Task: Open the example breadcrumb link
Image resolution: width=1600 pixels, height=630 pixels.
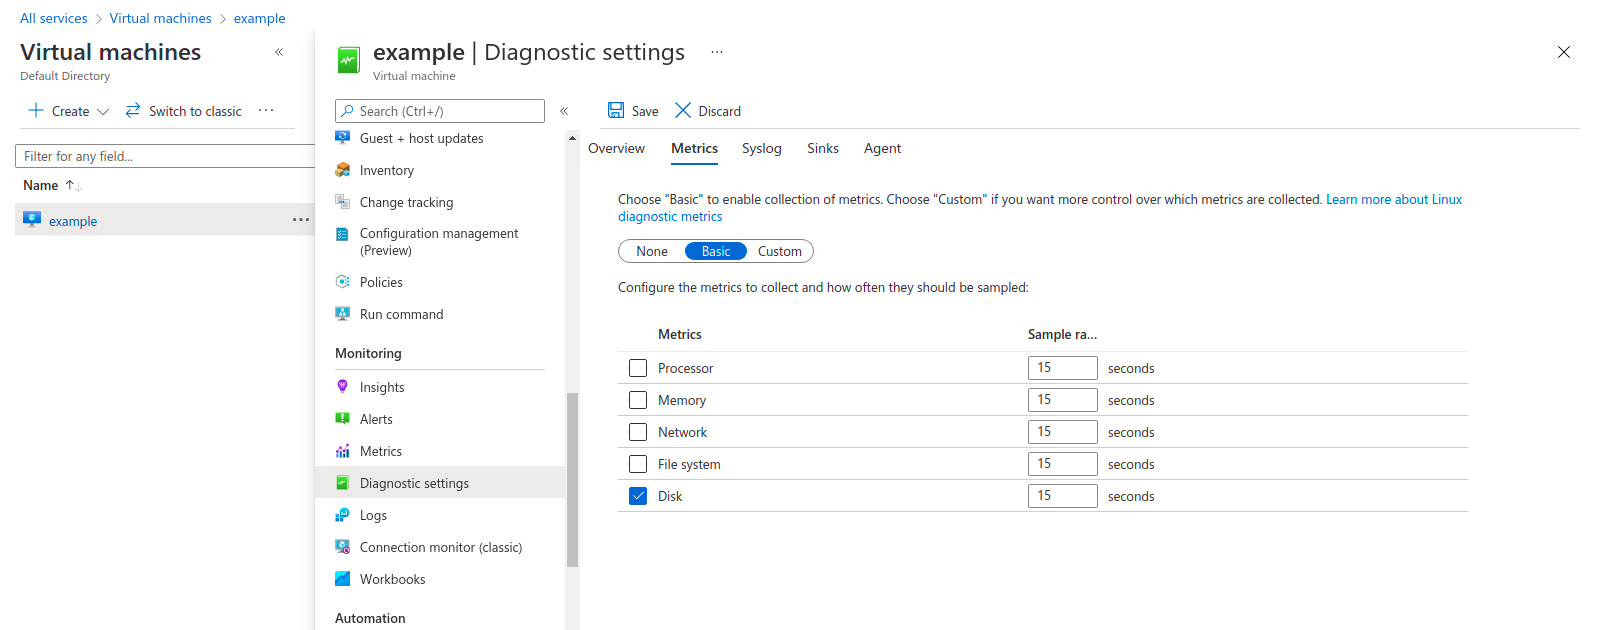Action: point(259,18)
